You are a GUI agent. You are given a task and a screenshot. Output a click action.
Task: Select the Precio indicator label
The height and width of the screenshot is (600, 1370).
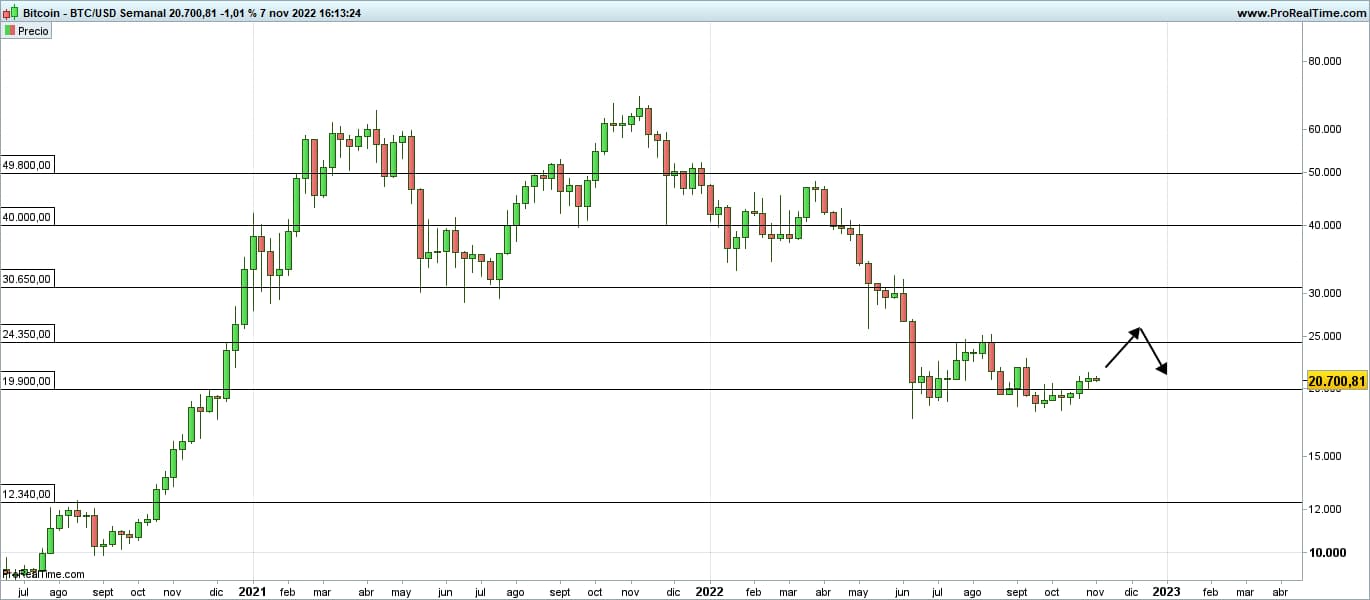[33, 31]
